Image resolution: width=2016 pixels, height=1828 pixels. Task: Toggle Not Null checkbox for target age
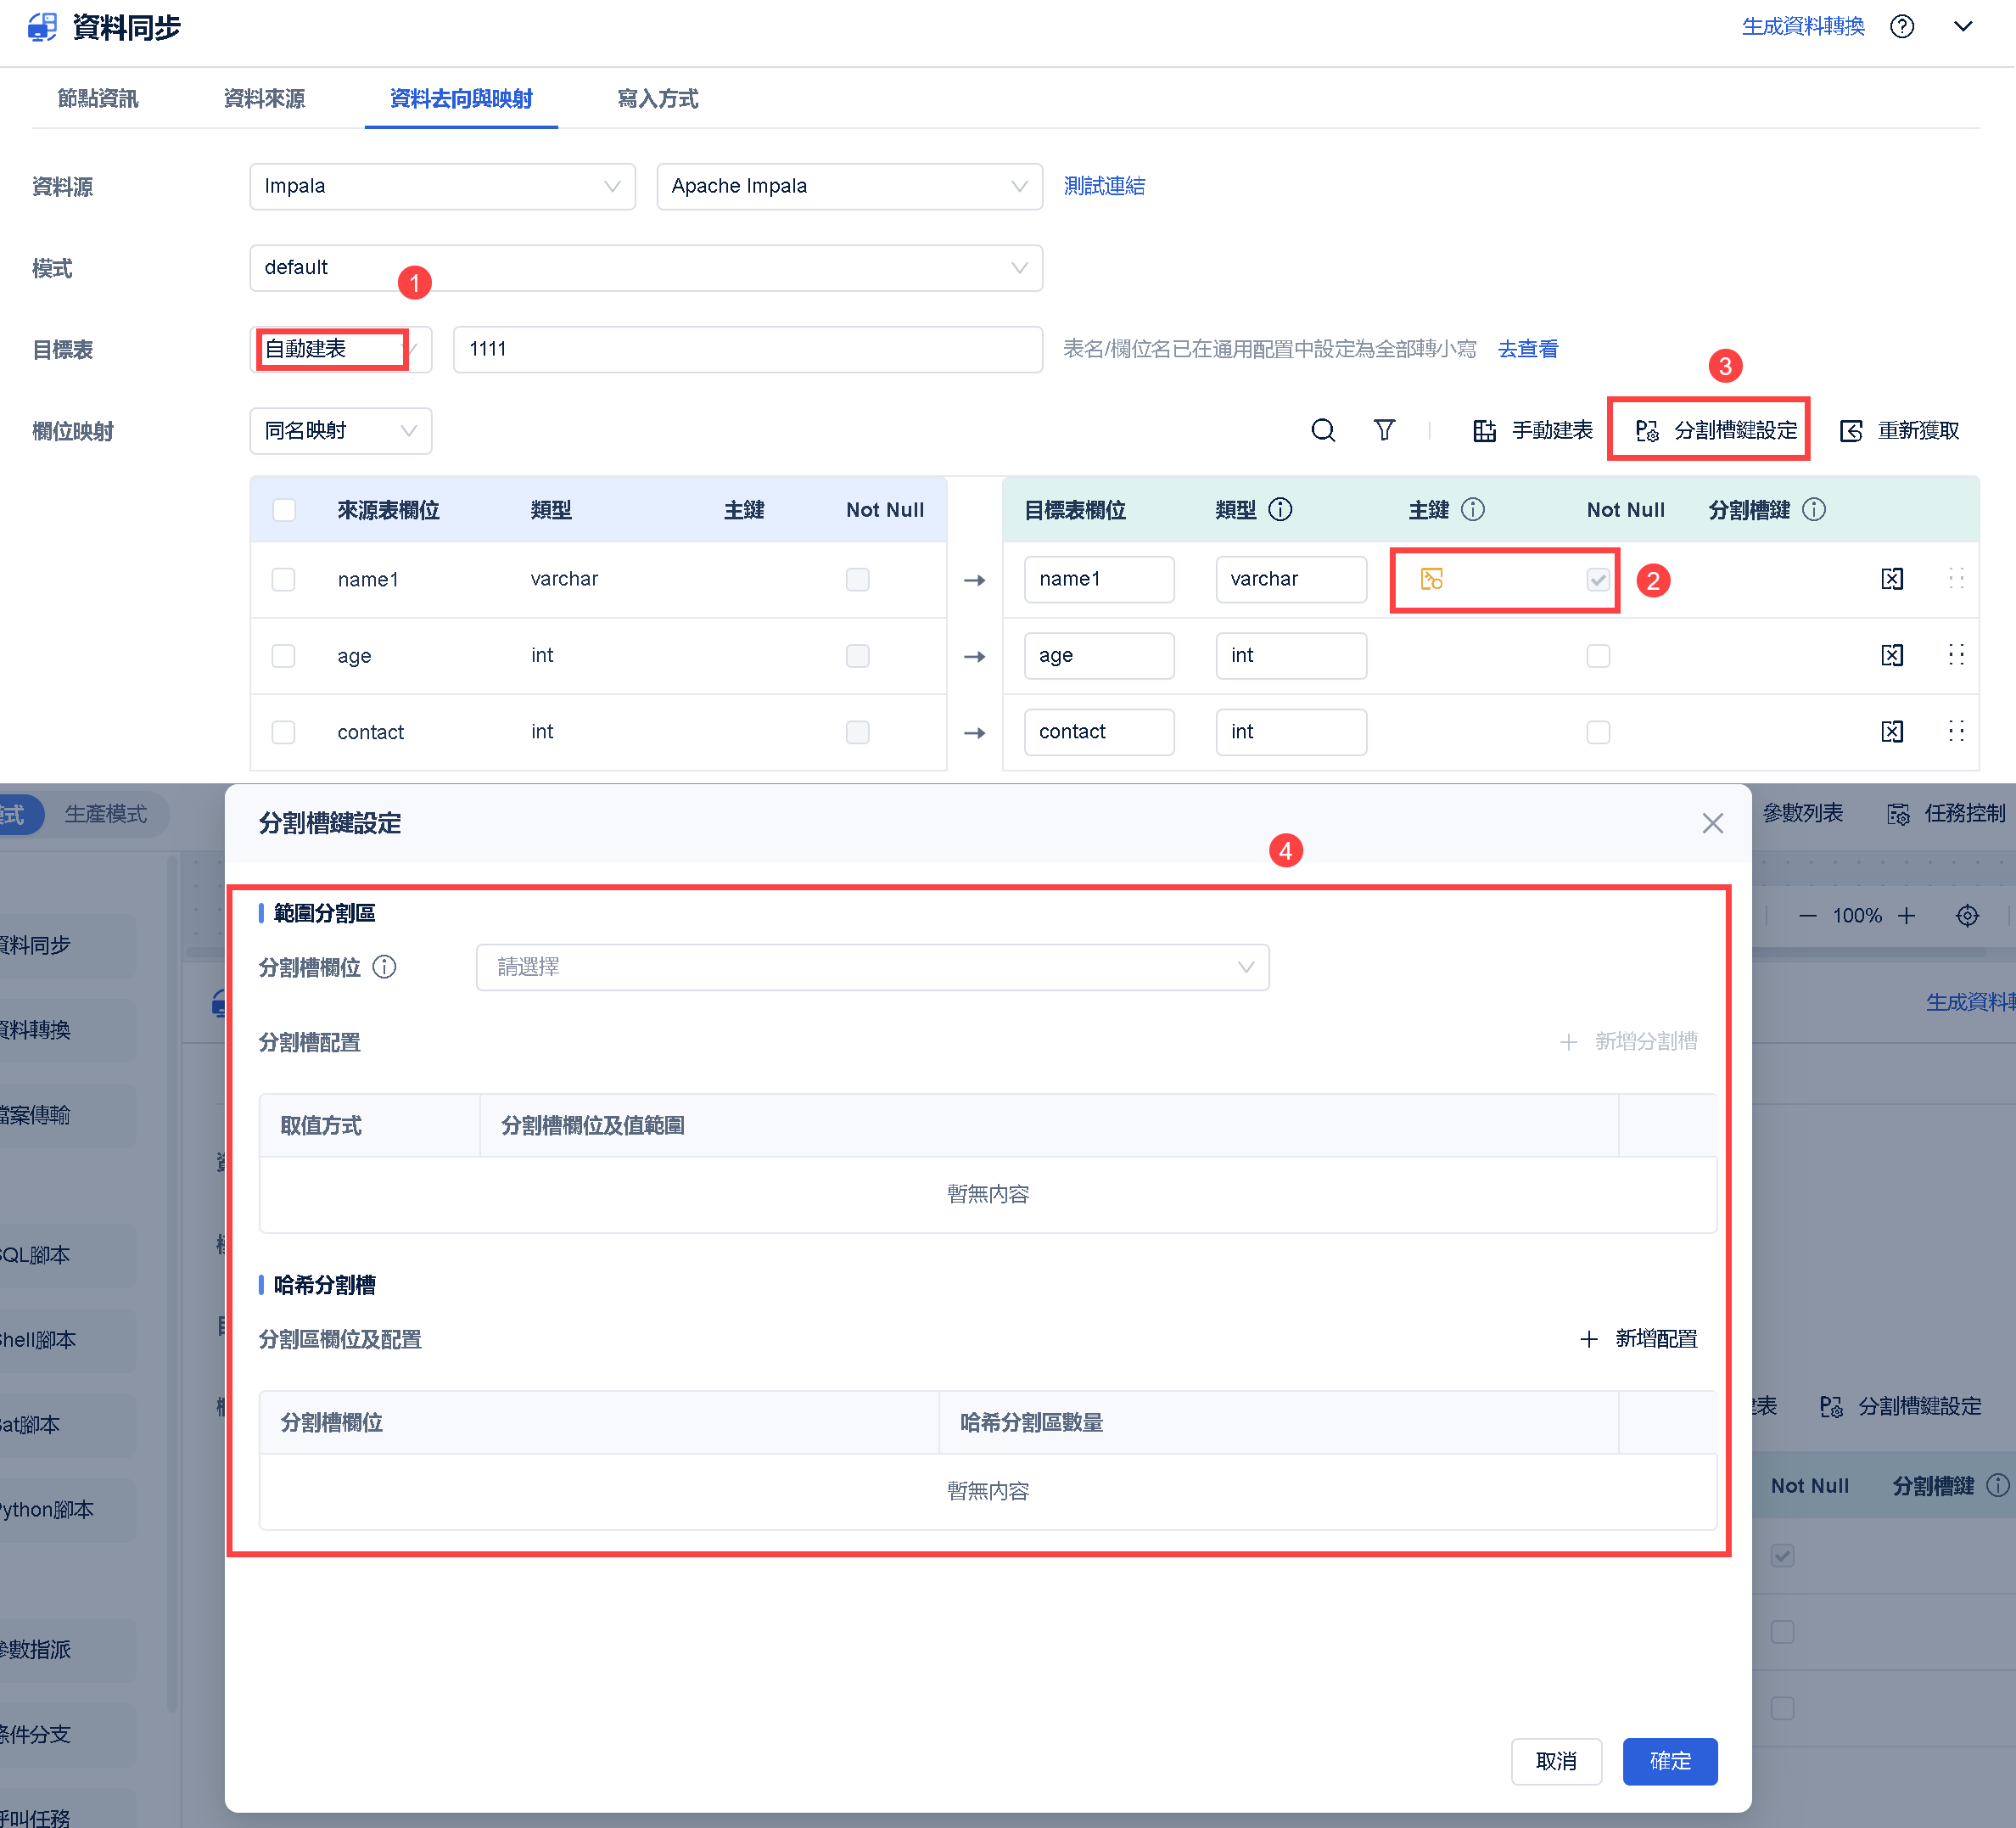[x=1598, y=656]
